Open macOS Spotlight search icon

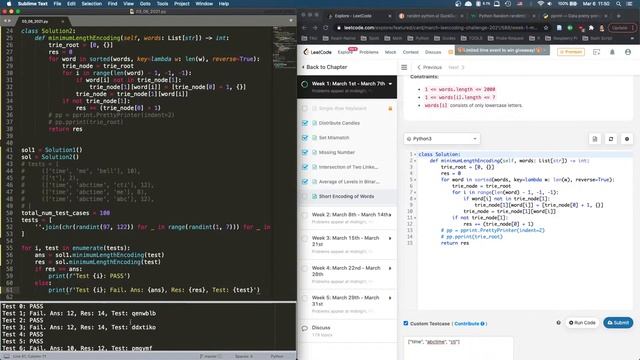pyautogui.click(x=619, y=4)
